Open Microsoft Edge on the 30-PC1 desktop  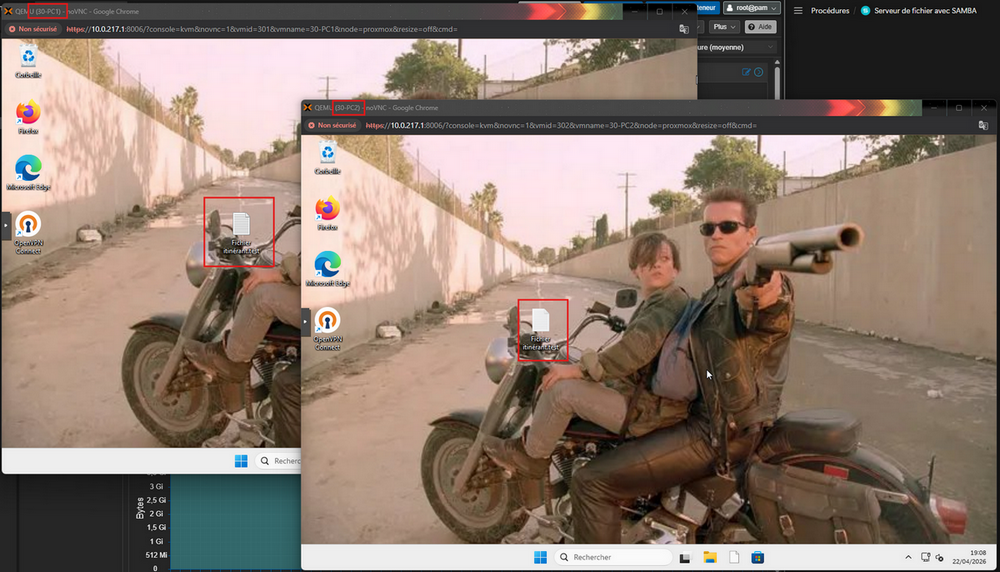tap(28, 173)
